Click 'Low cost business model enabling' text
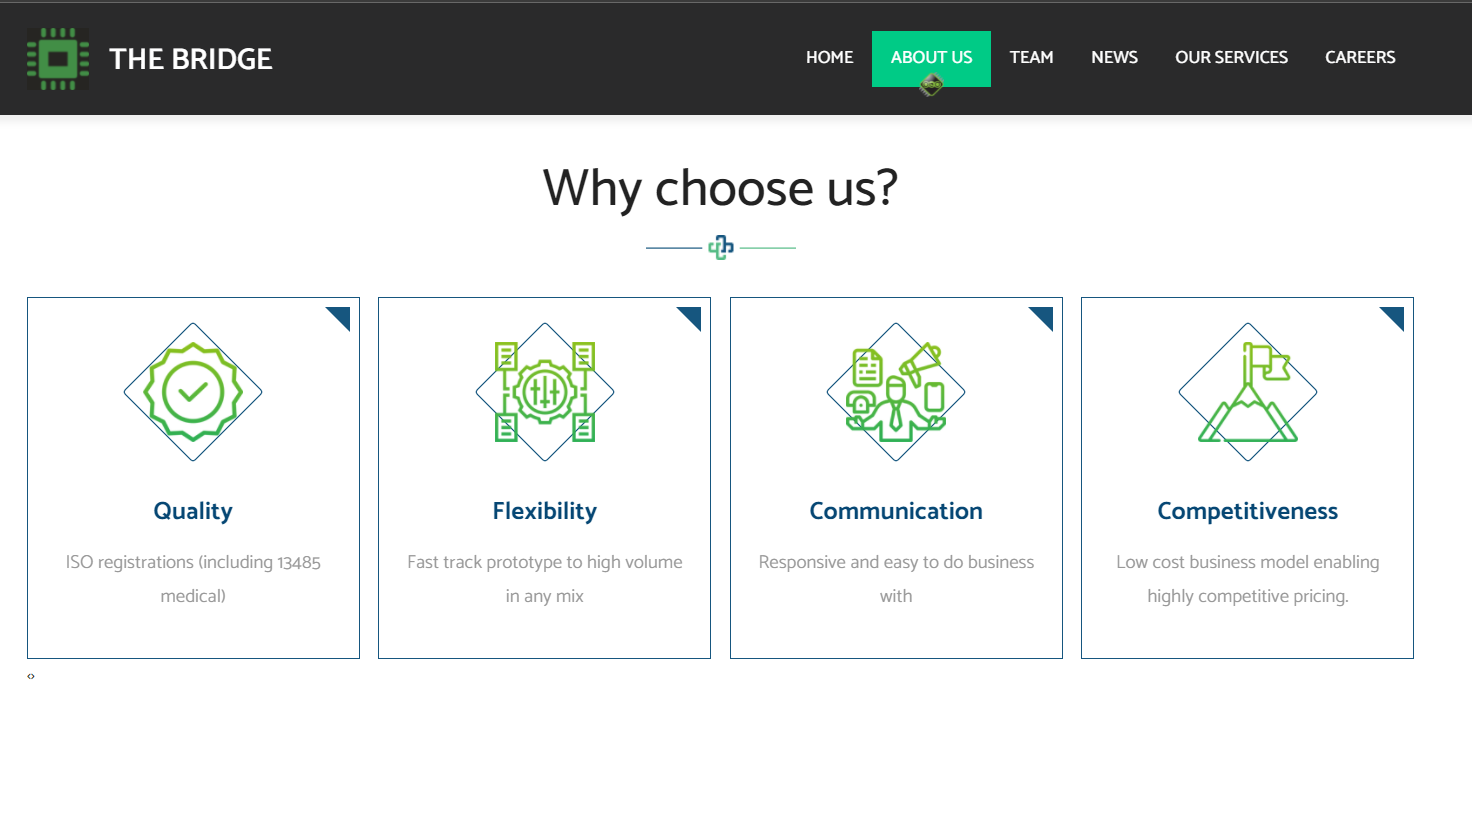This screenshot has width=1472, height=832. pyautogui.click(x=1248, y=562)
